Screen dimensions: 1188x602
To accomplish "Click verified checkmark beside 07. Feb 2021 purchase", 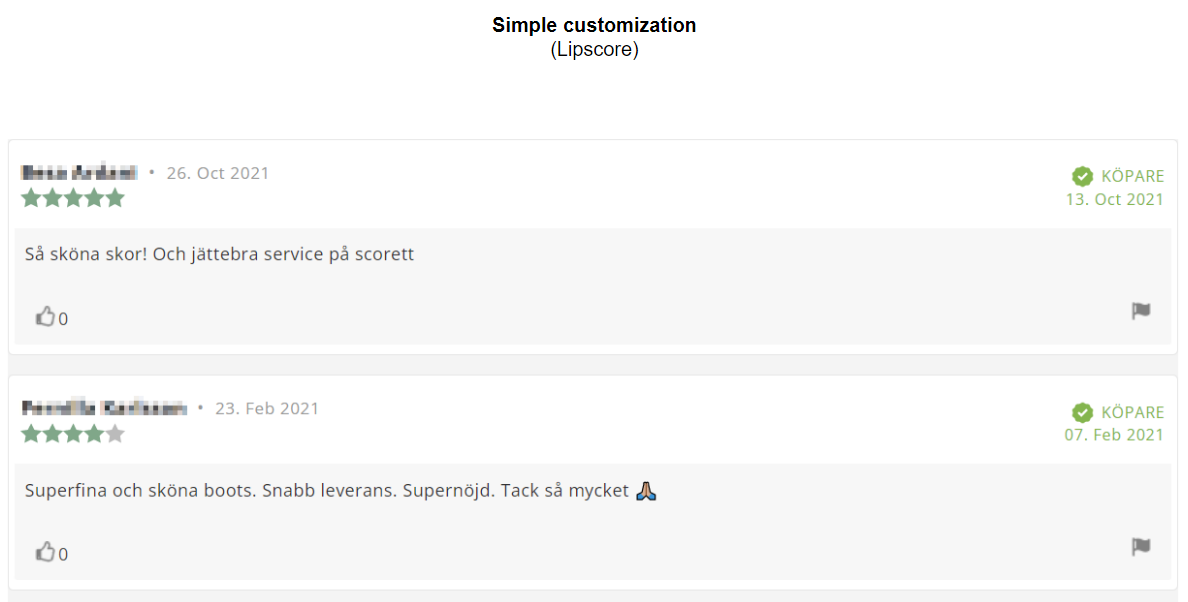I will pyautogui.click(x=1082, y=413).
